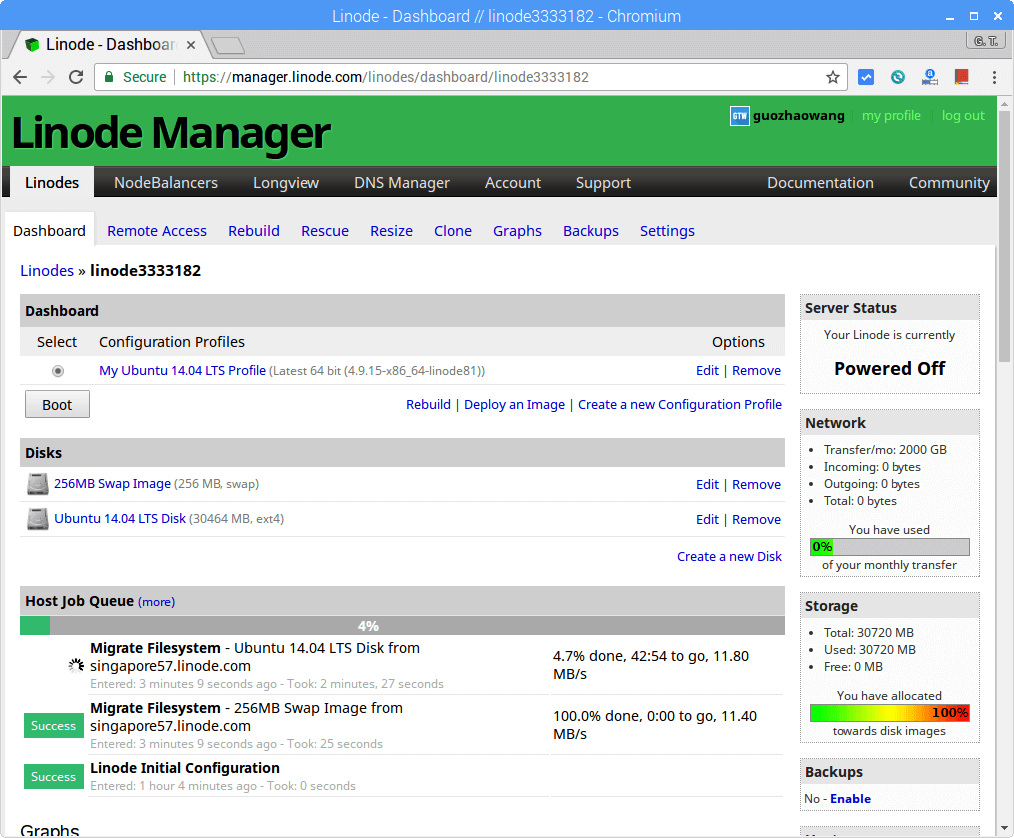The image size is (1014, 838).
Task: Expand the Host Job Queue with more link
Action: click(x=156, y=601)
